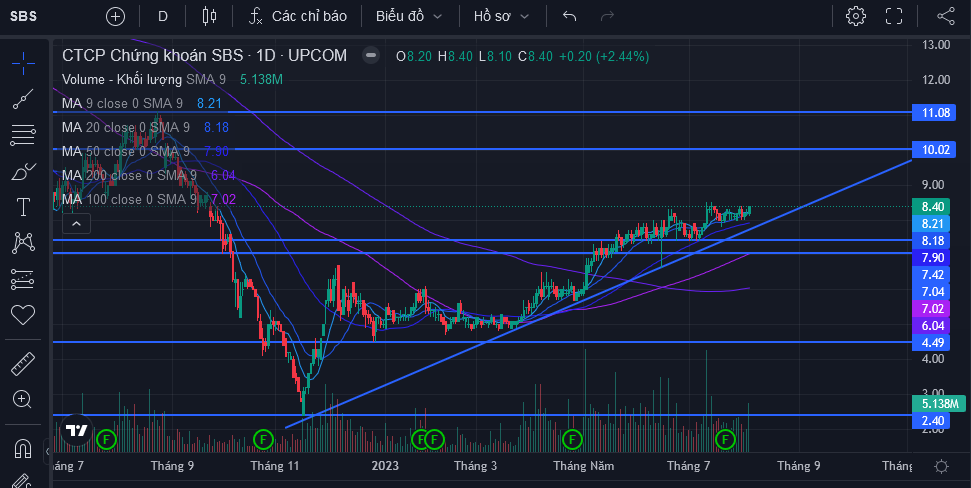Click the 2023 time axis label

click(x=385, y=466)
